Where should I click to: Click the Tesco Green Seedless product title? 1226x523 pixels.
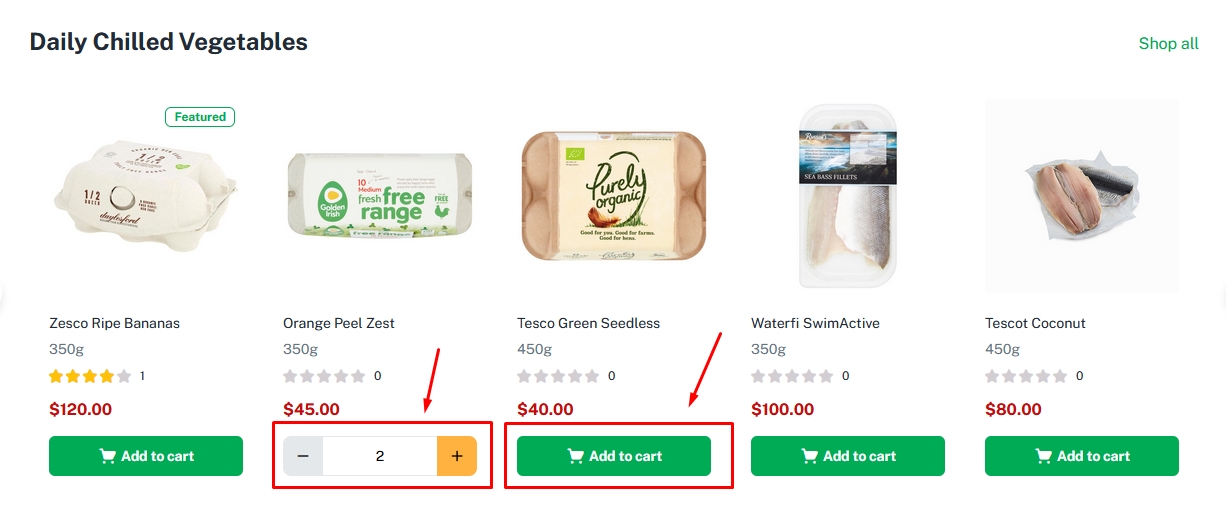pyautogui.click(x=589, y=323)
